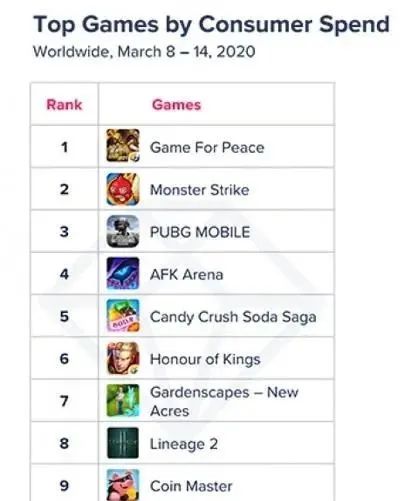This screenshot has width=411, height=501.
Task: Click the Games column header
Action: point(176,105)
